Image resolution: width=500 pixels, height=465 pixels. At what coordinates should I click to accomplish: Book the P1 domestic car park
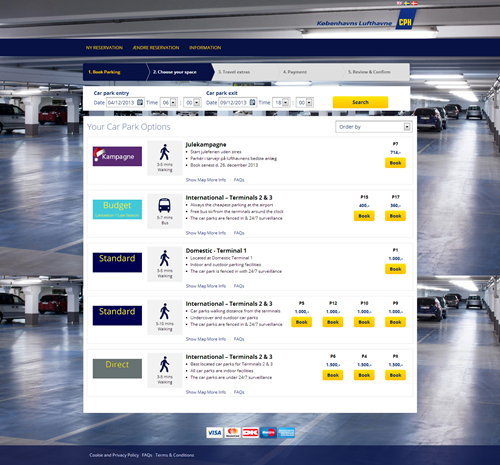(395, 269)
